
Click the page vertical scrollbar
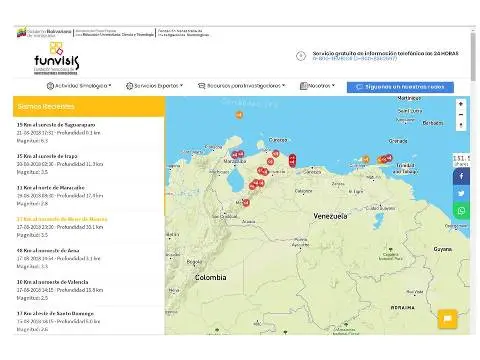coord(473,57)
